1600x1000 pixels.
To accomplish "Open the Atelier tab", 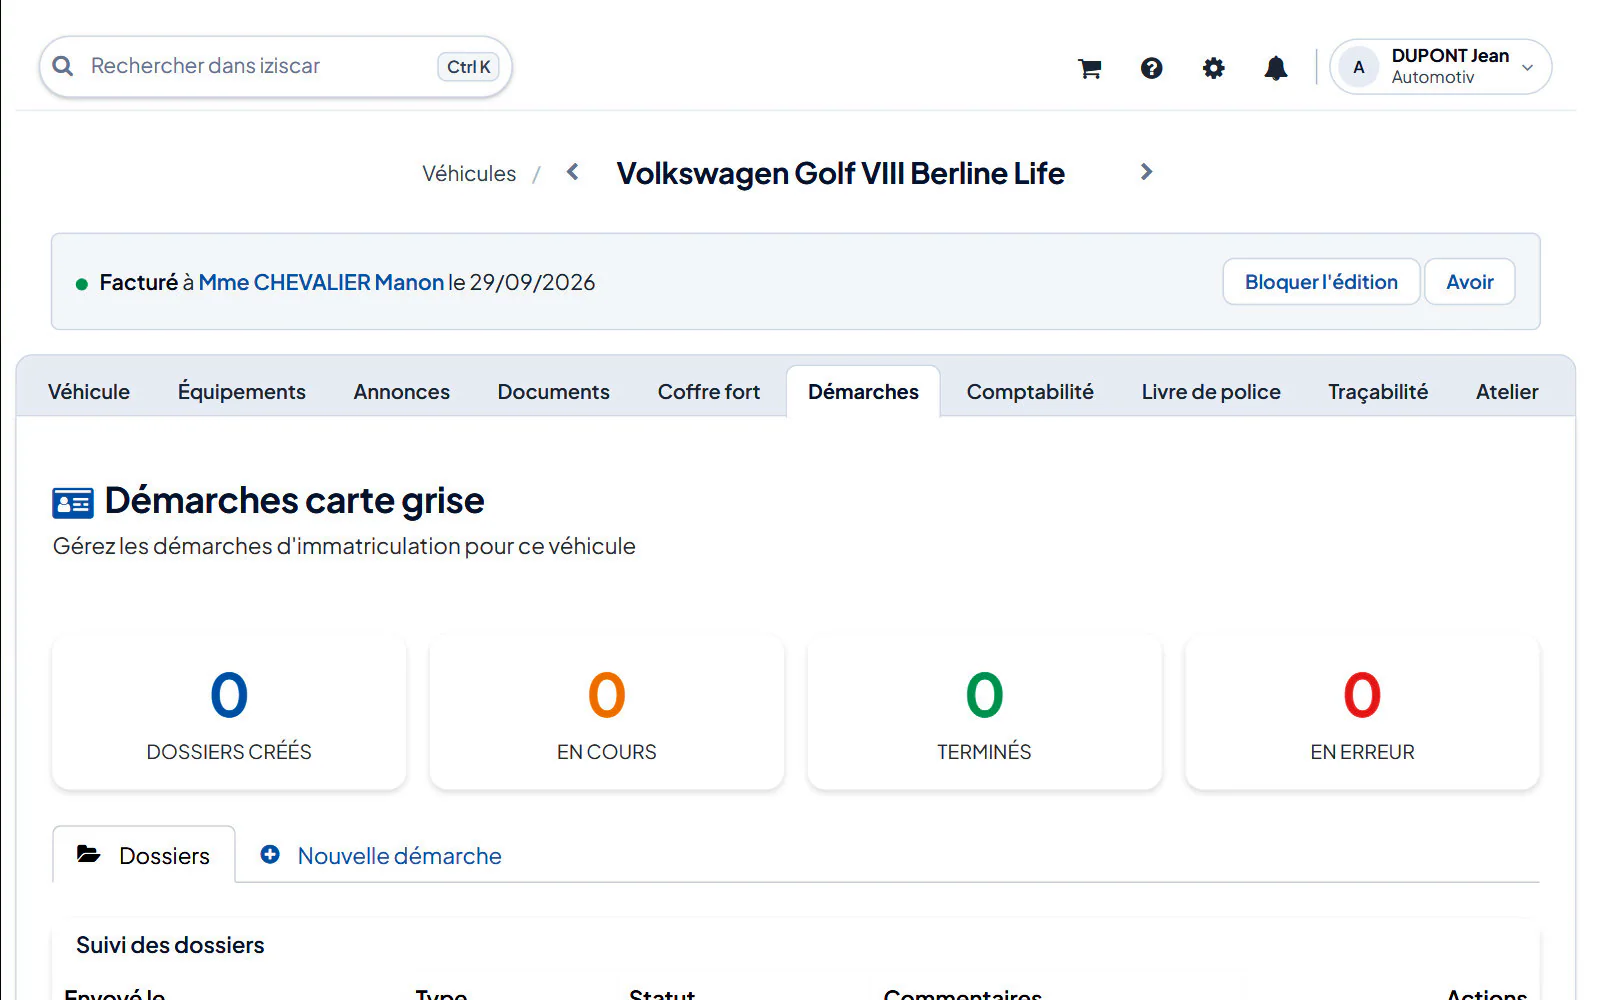I will [x=1507, y=392].
